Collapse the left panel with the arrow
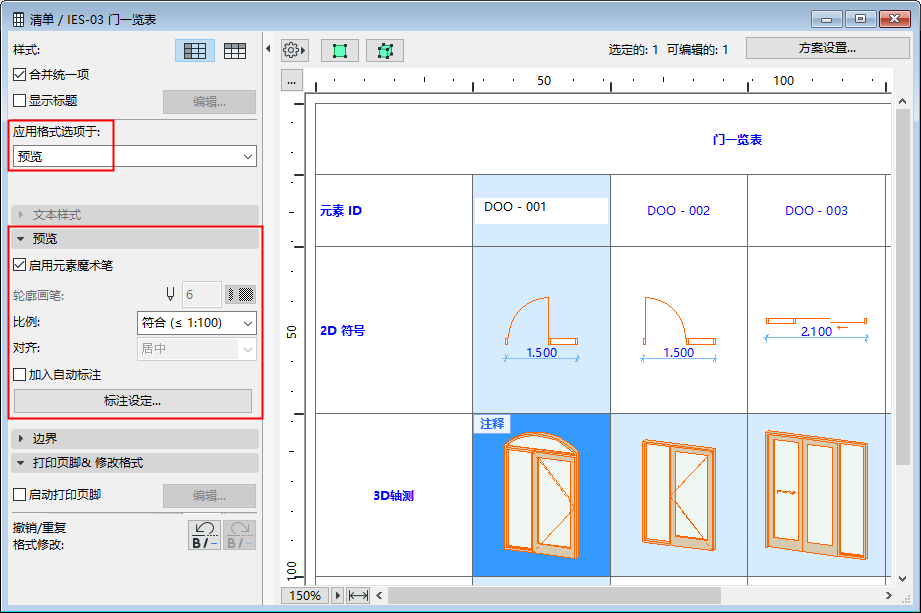 pos(268,49)
